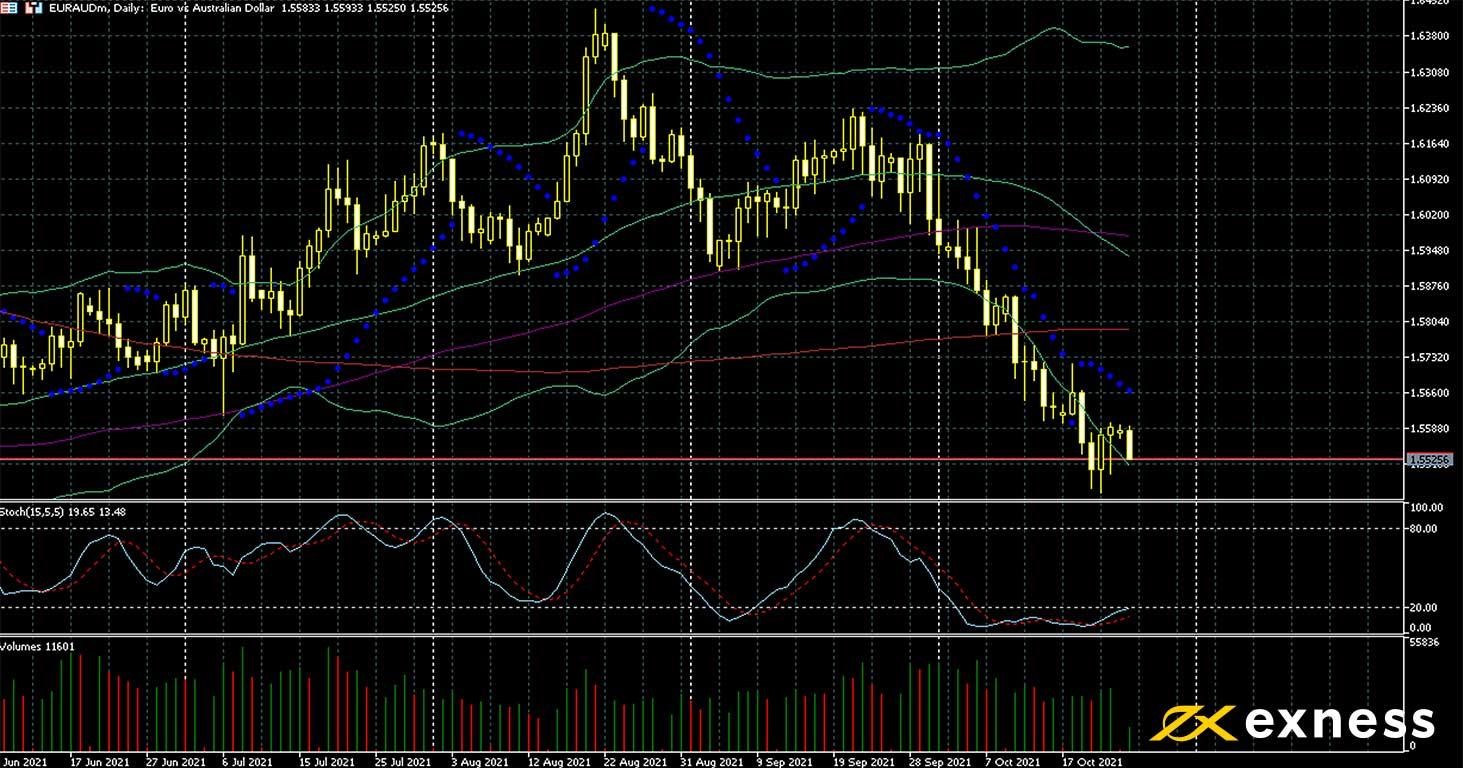Click the 1.56600 price axis label

(1428, 393)
